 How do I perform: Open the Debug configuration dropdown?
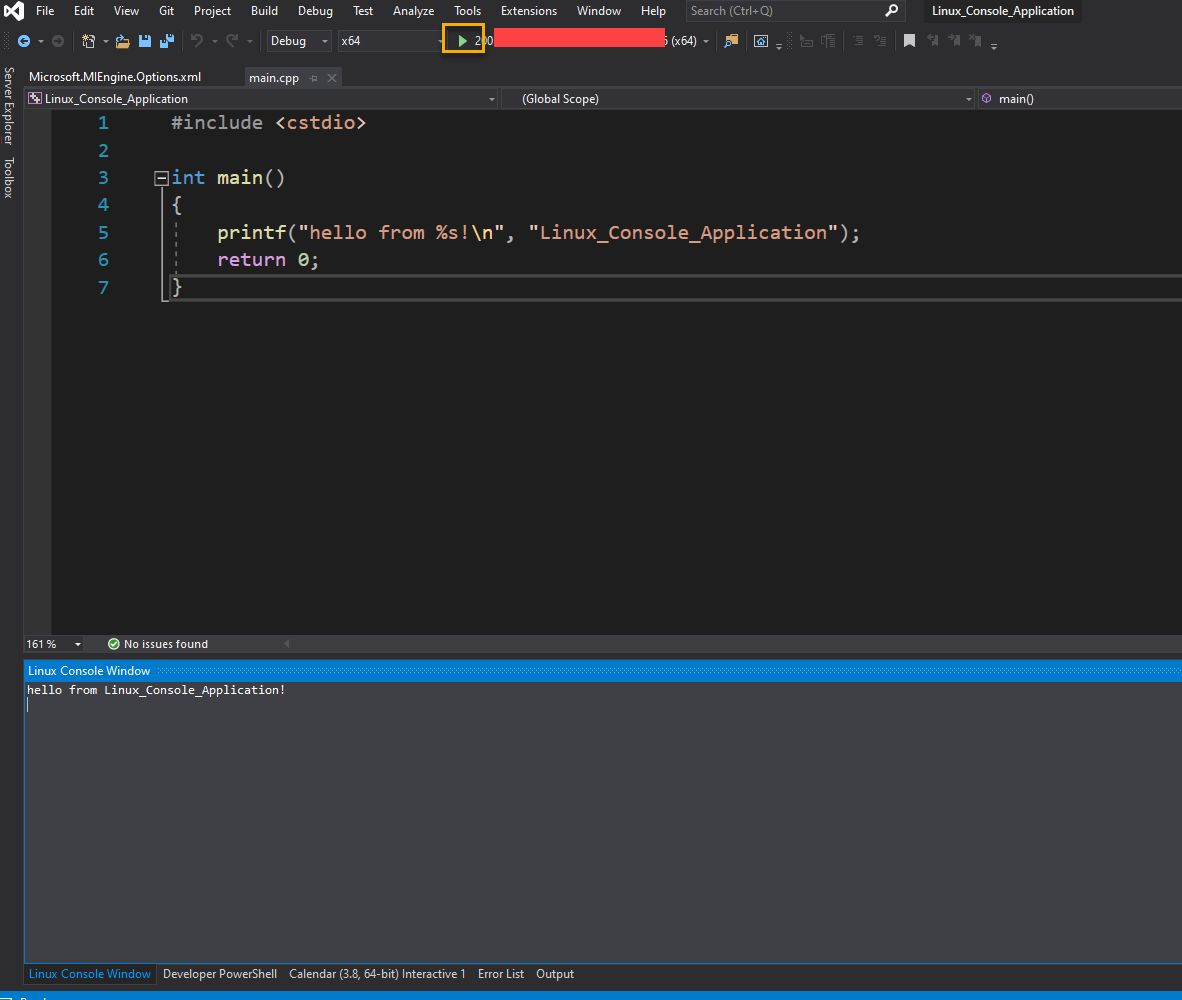(x=299, y=41)
